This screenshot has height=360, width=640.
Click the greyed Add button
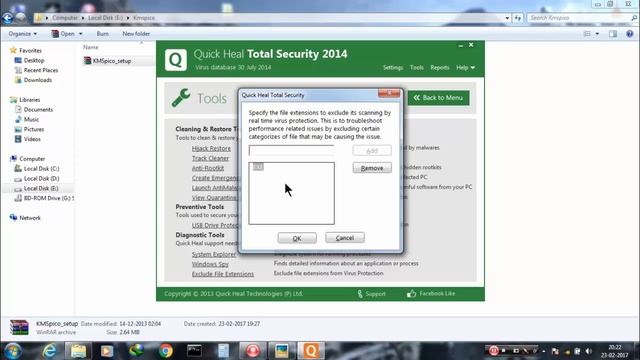372,151
